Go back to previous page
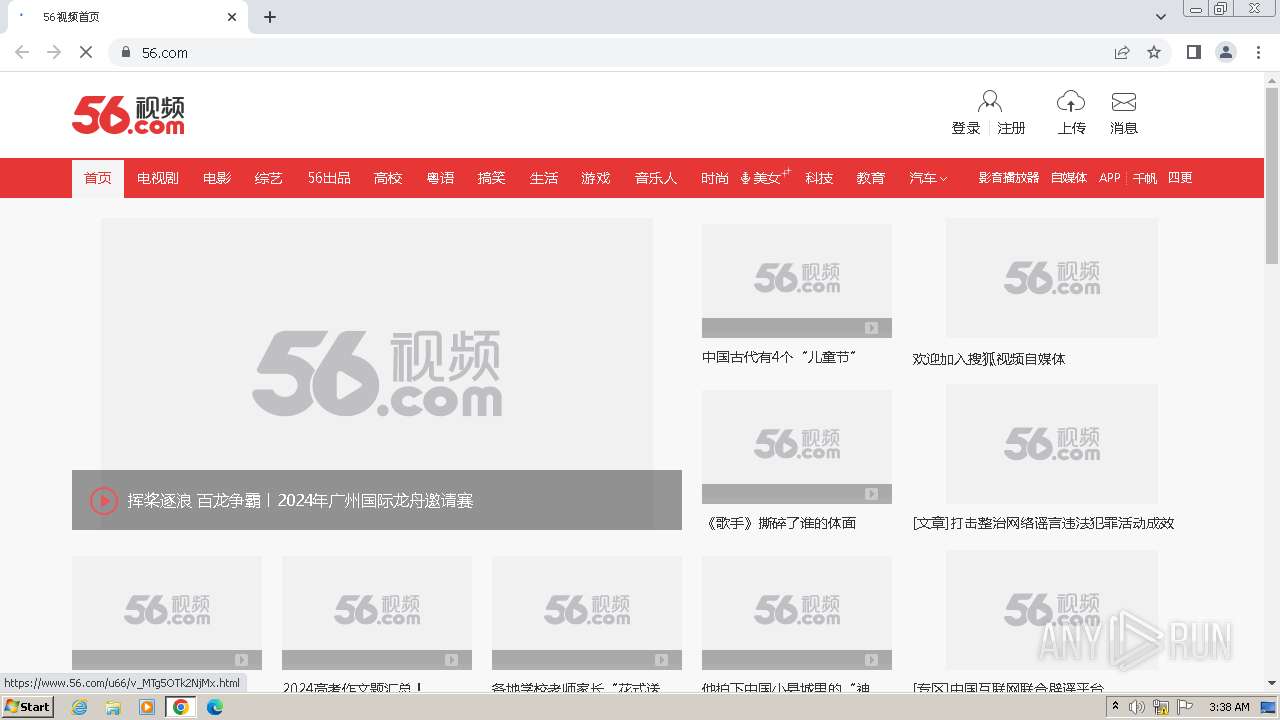The image size is (1280, 720). [22, 52]
